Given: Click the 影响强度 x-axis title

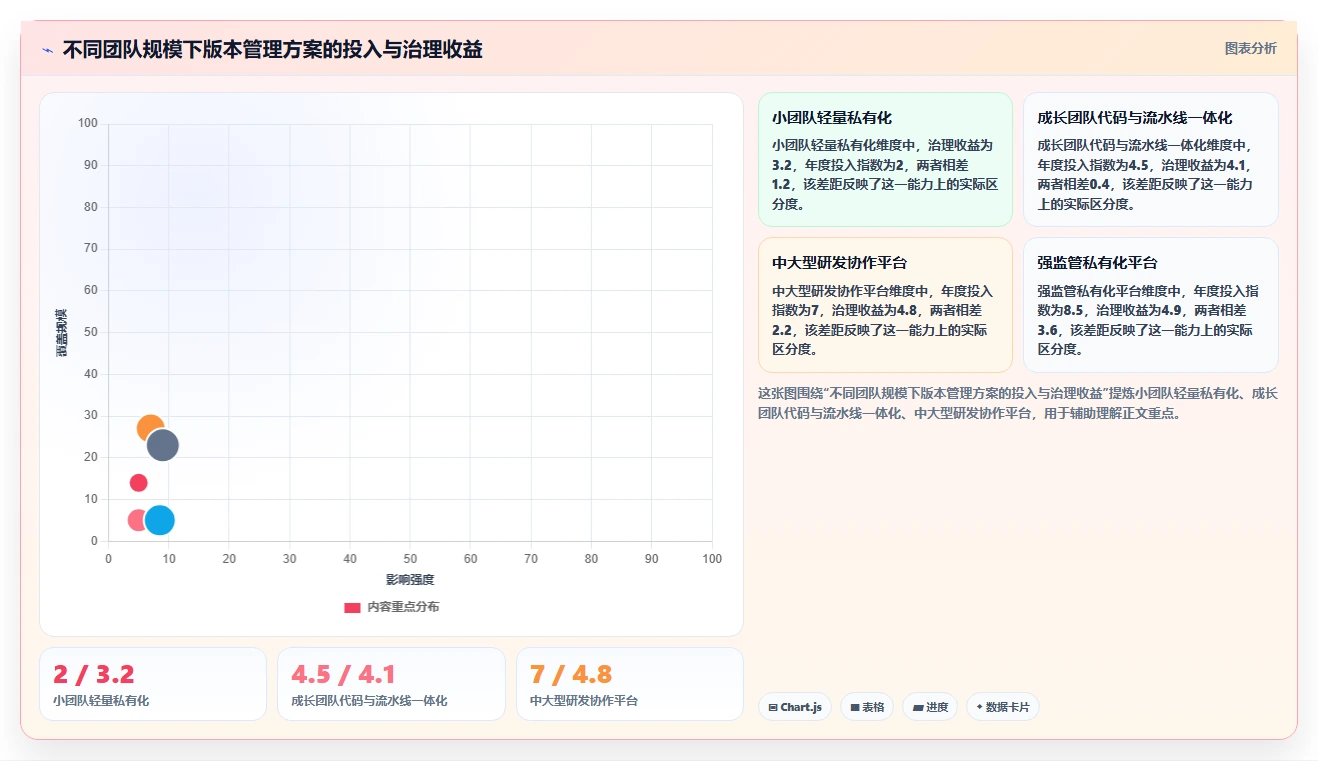Looking at the screenshot, I should [410, 580].
